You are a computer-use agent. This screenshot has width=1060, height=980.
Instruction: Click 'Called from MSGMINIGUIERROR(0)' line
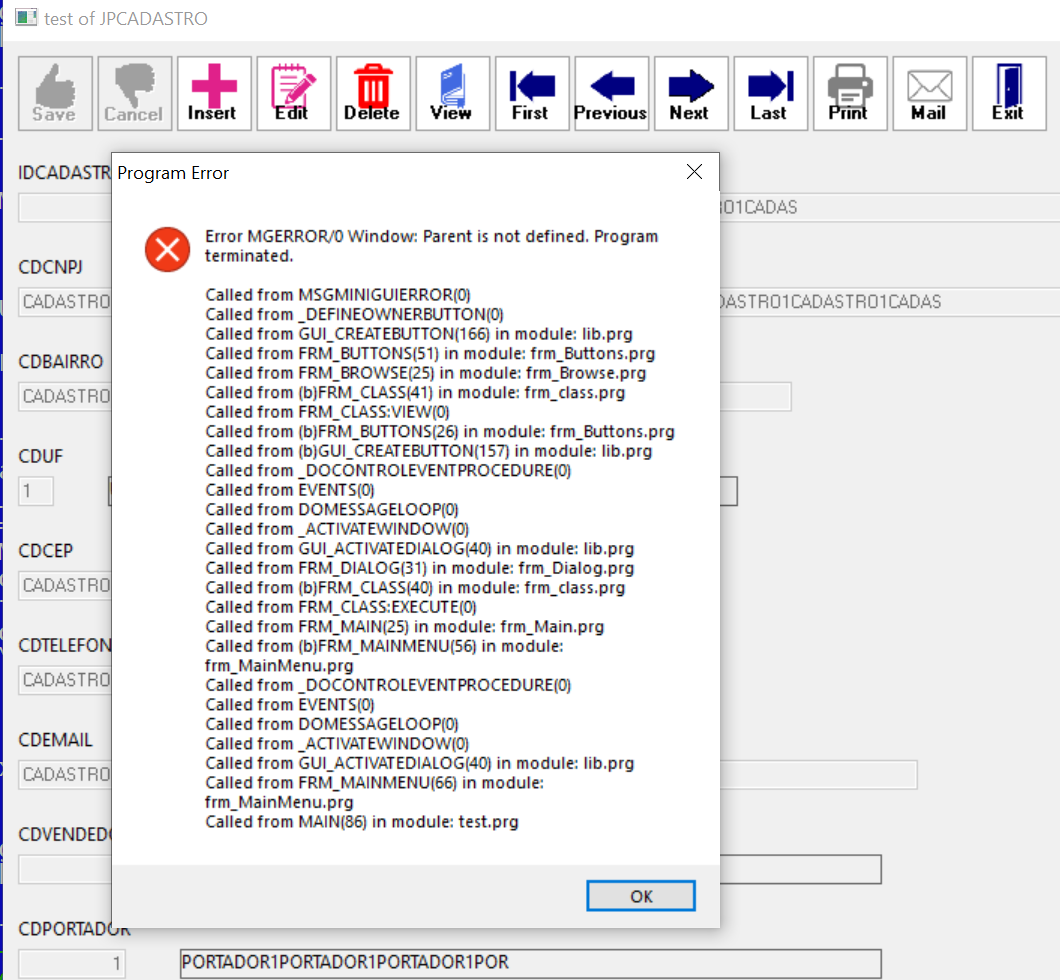(x=338, y=295)
